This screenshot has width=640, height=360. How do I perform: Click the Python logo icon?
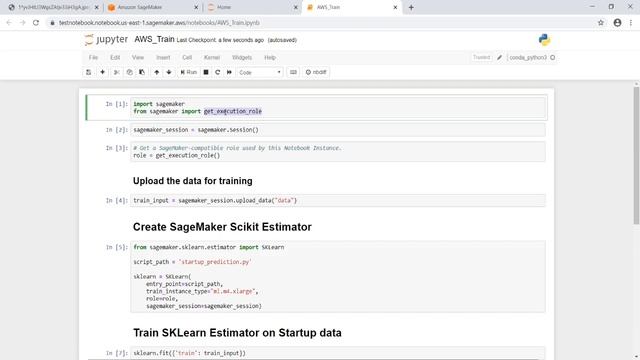pos(544,40)
